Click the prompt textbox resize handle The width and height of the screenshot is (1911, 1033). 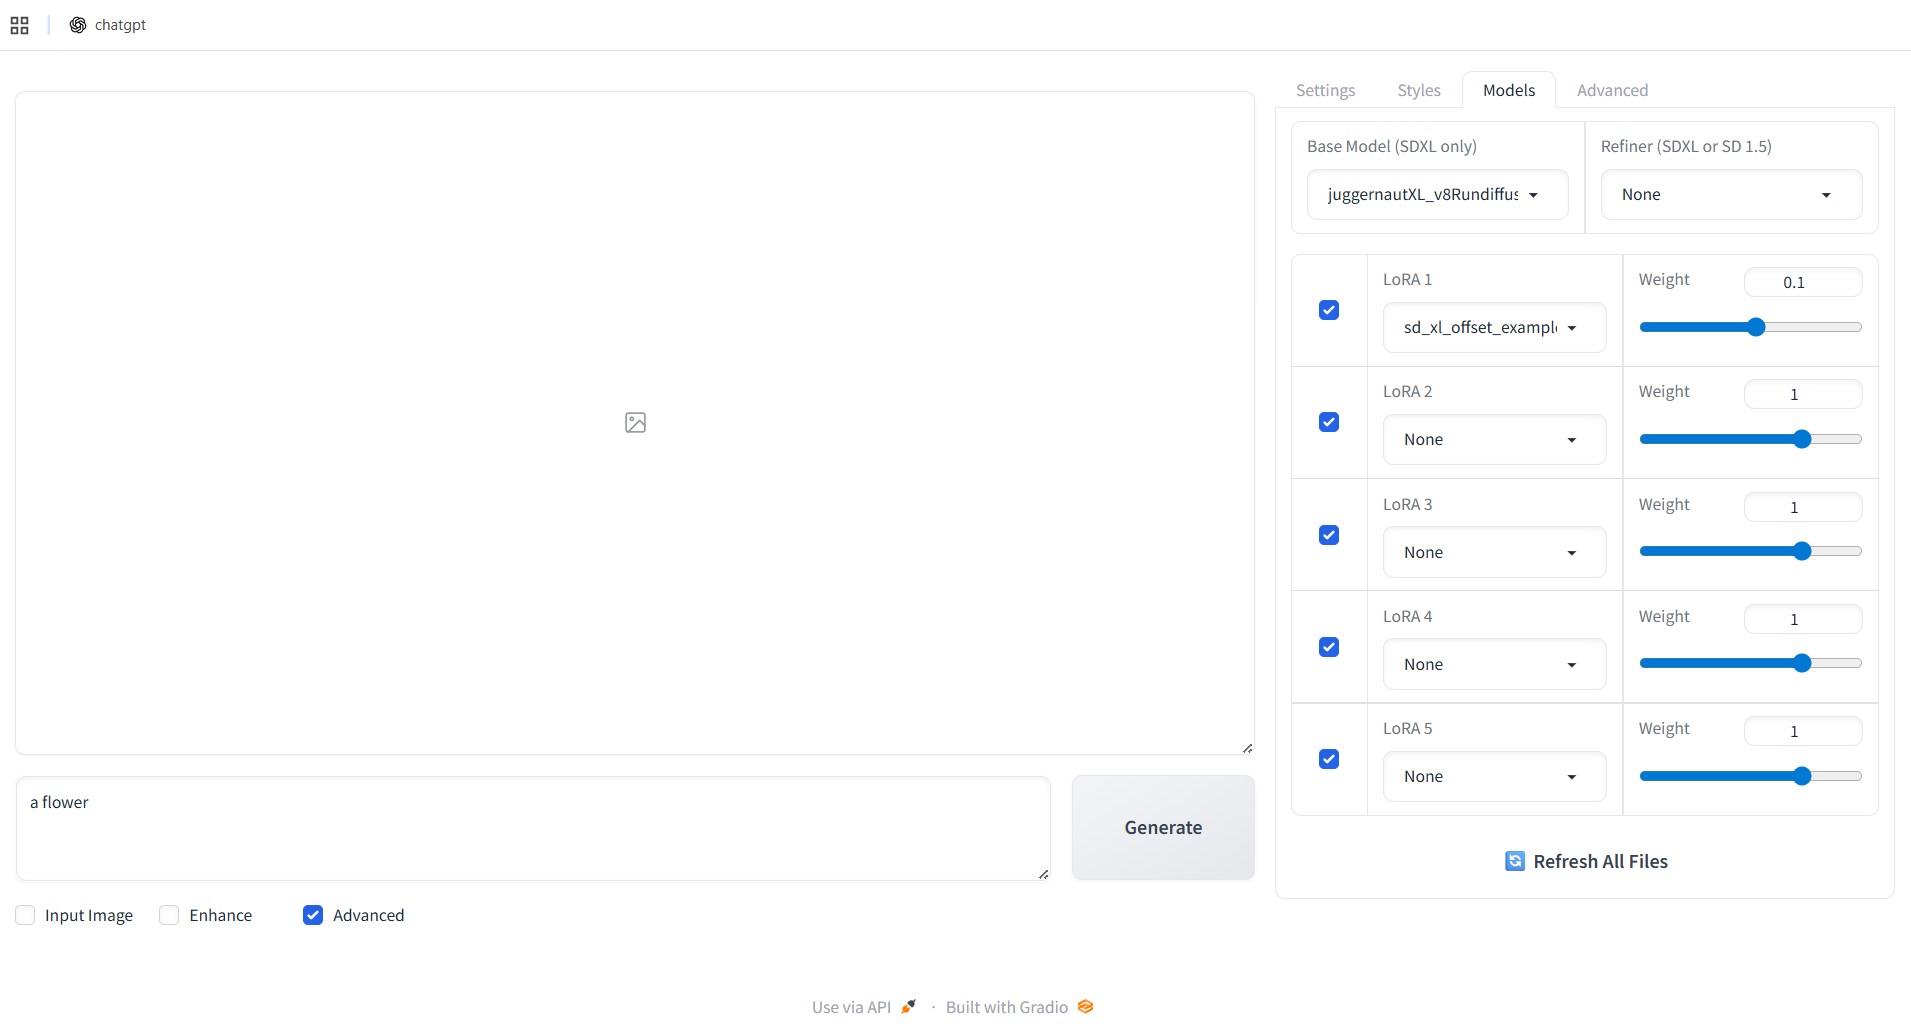(1043, 874)
